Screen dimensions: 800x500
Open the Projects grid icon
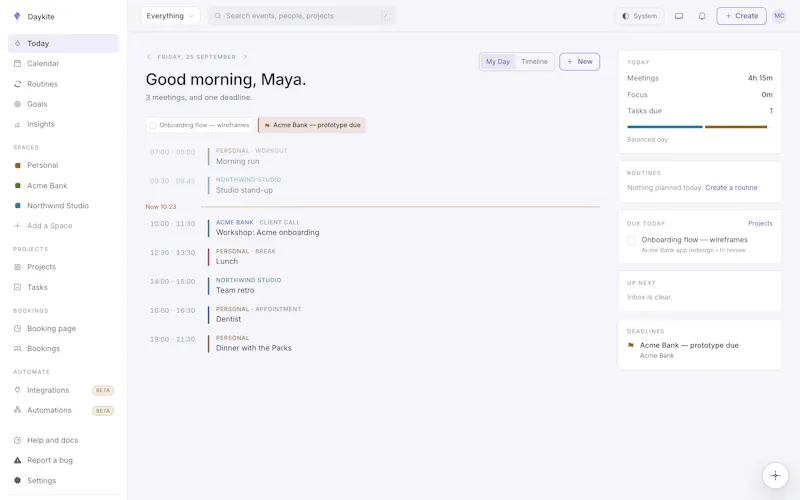[x=17, y=267]
